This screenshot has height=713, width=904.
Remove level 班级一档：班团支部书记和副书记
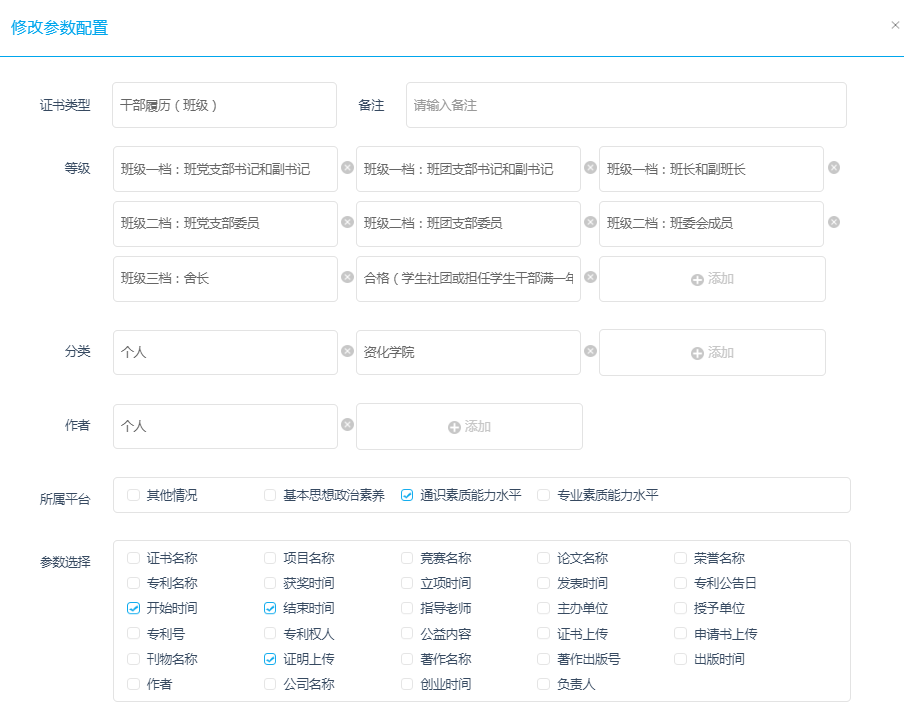pos(590,168)
